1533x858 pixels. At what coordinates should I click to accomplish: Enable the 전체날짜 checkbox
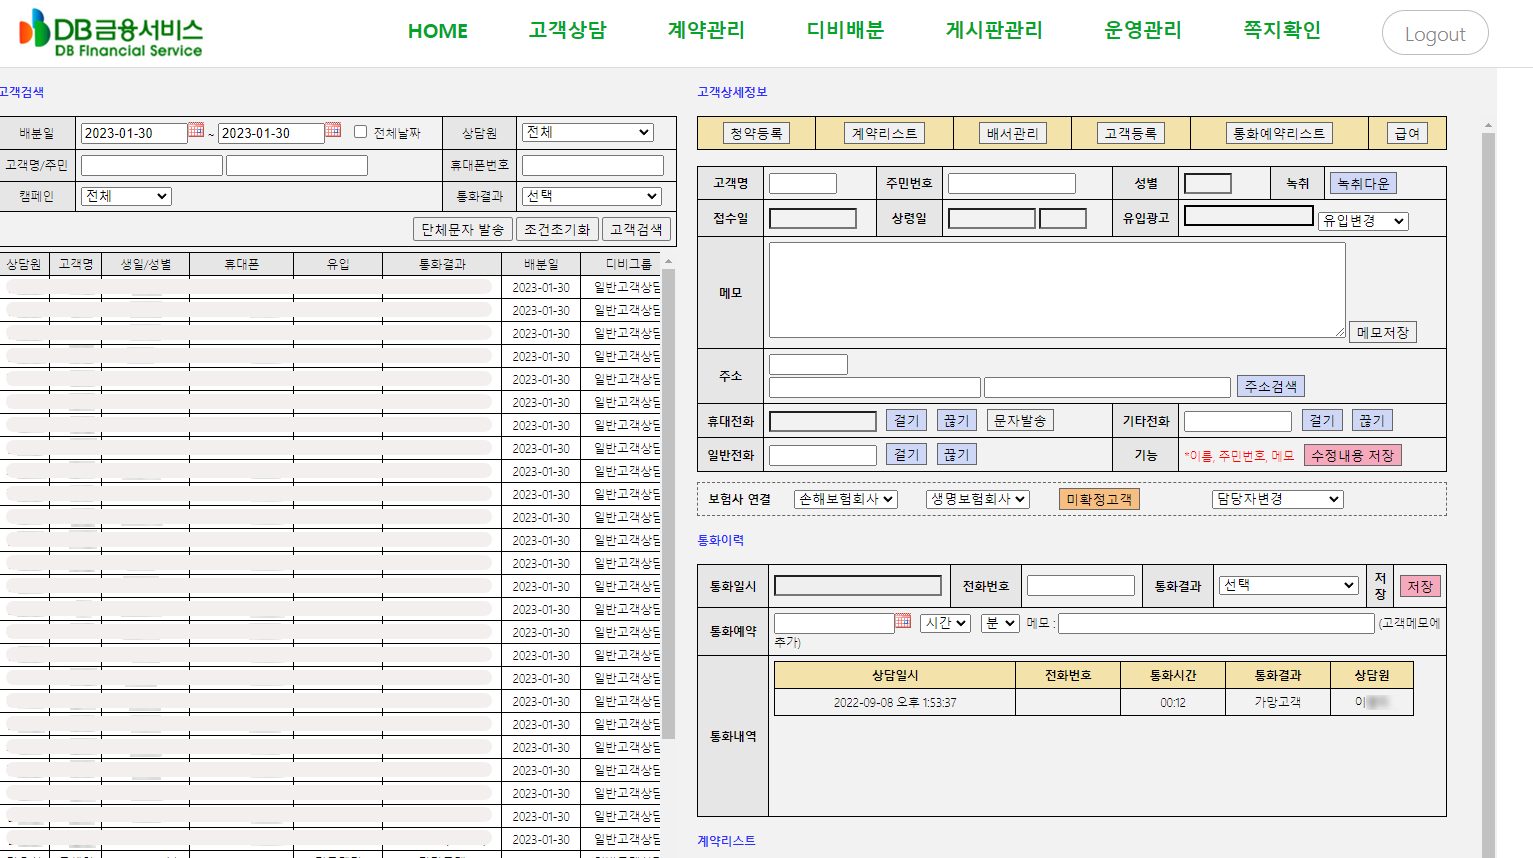pyautogui.click(x=361, y=132)
